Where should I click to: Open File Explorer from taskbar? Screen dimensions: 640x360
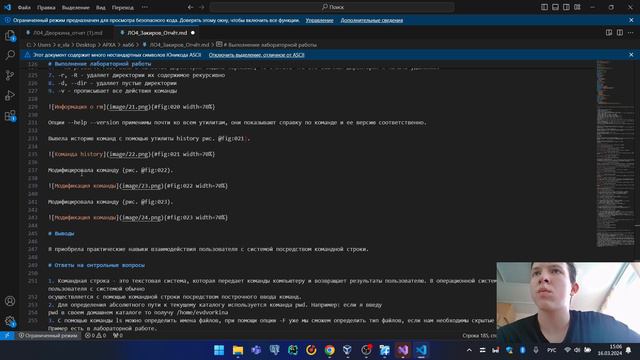click(238, 350)
